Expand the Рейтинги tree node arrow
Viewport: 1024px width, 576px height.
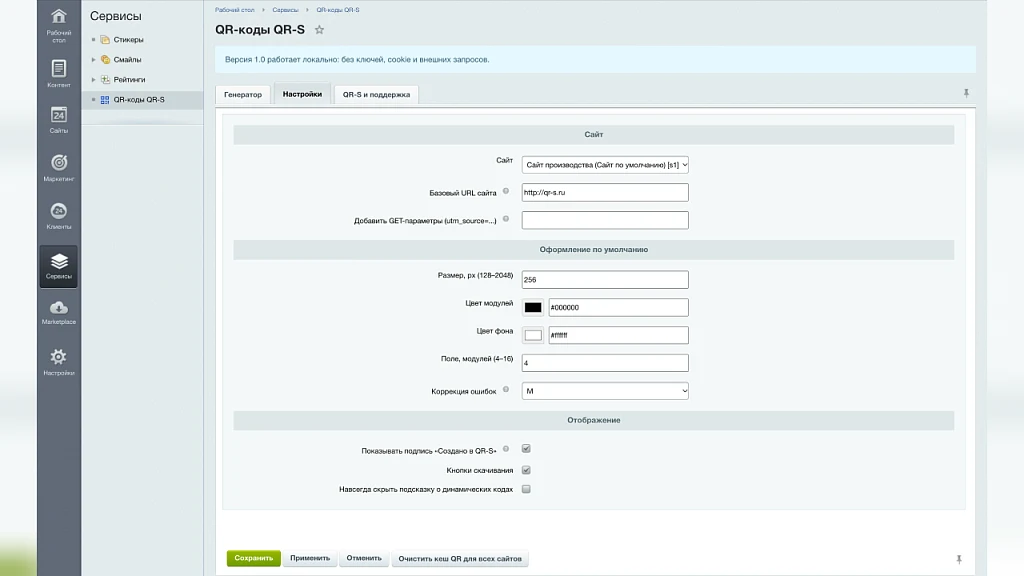[x=93, y=80]
